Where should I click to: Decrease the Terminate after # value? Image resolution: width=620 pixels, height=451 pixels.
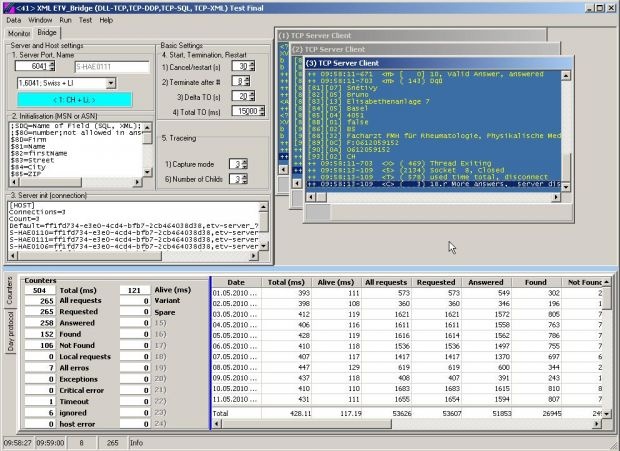click(249, 85)
